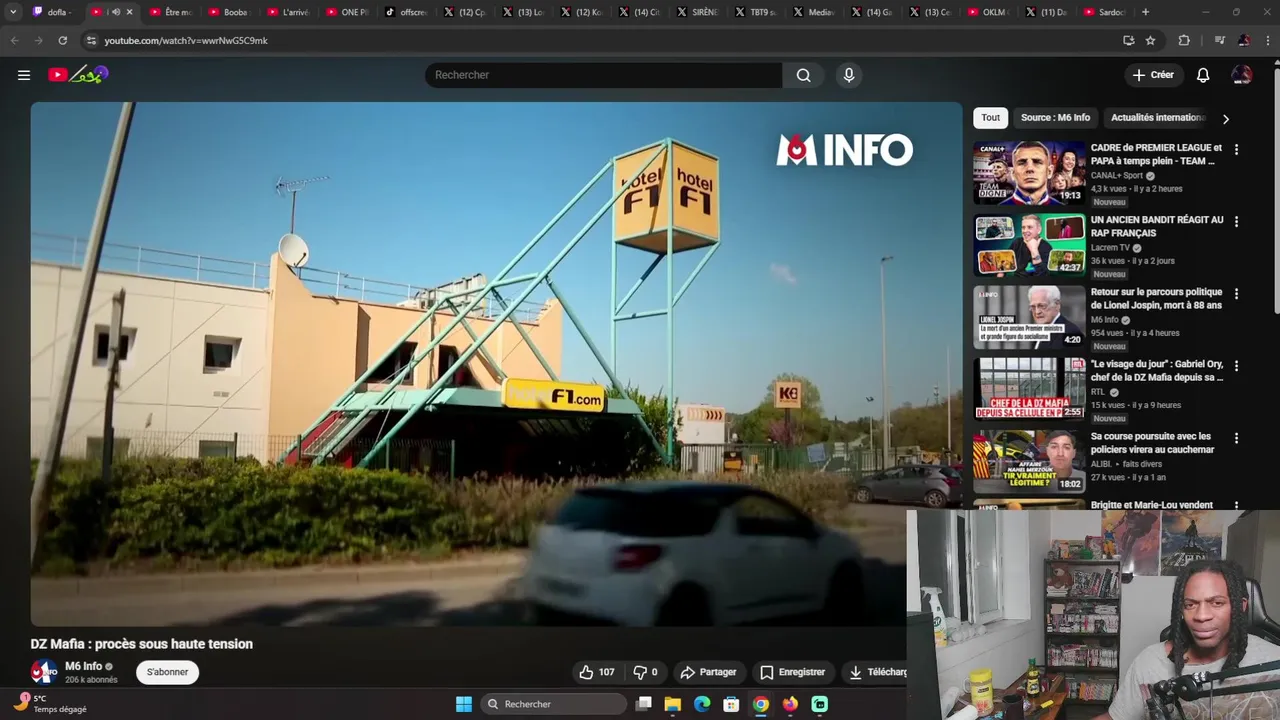Switch to the Booba browser tab

(x=230, y=12)
